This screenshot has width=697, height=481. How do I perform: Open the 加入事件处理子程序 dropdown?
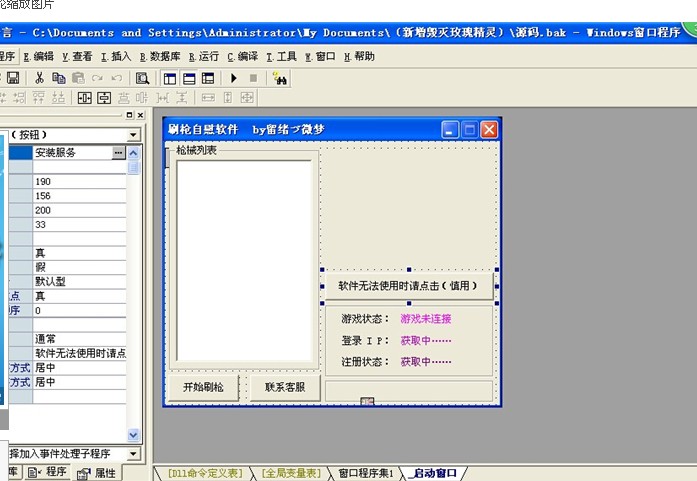click(133, 453)
